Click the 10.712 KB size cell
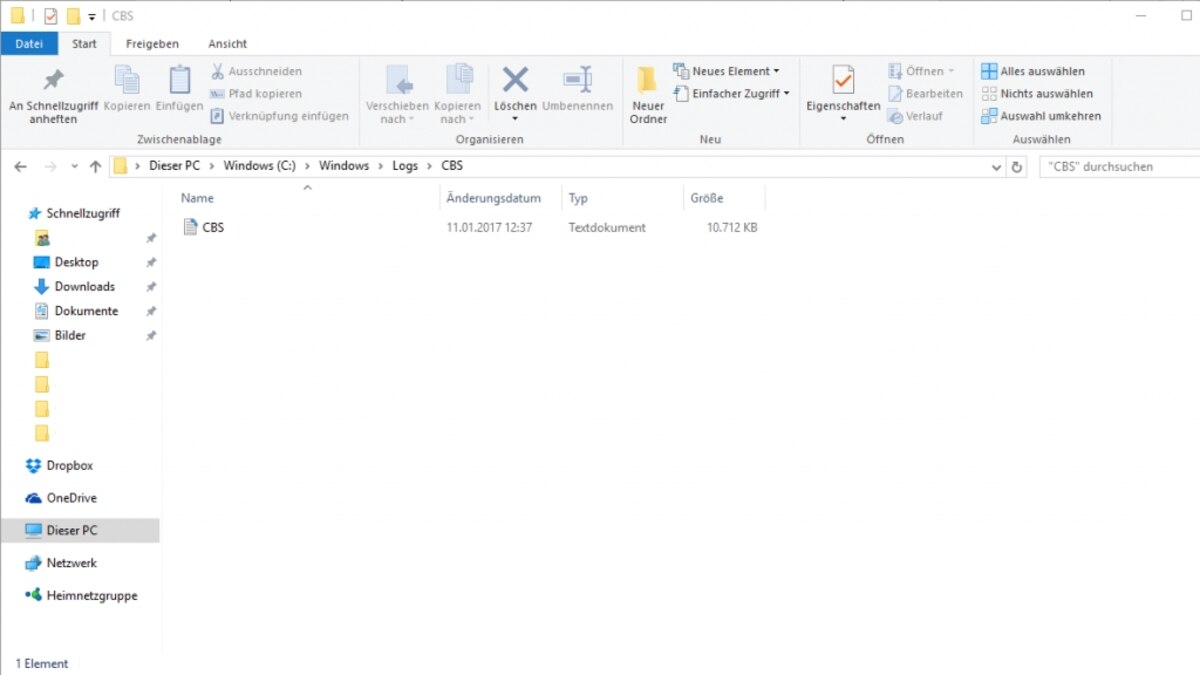Screen dimensions: 1200x675 click(x=731, y=227)
